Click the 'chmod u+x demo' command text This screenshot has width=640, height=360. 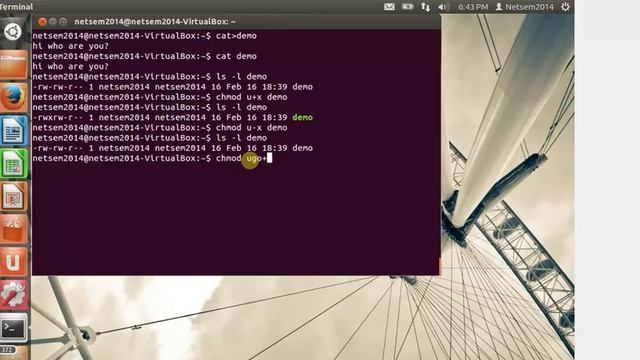click(251, 97)
